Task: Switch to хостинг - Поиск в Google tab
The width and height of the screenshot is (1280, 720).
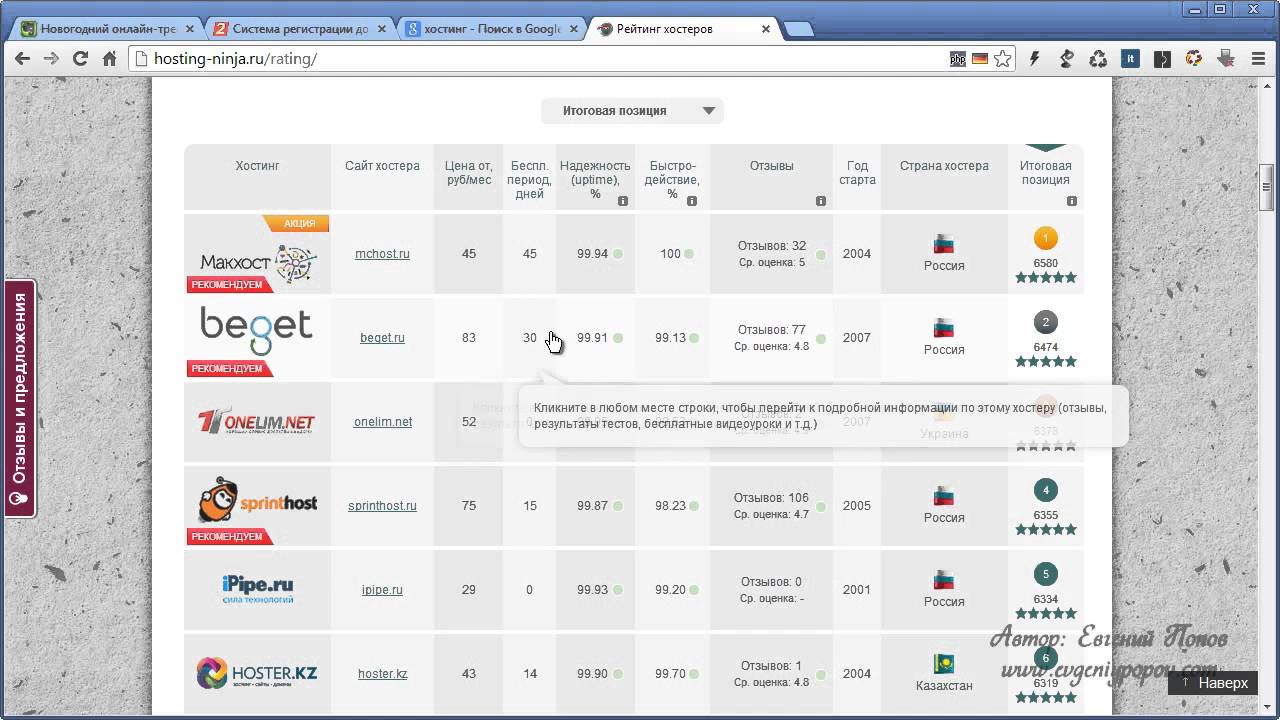Action: 490,29
